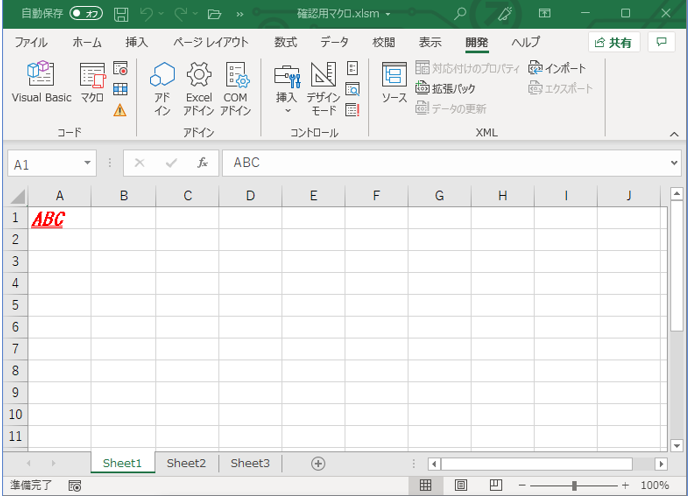
Task: Click View Code icon
Action: pyautogui.click(x=352, y=89)
